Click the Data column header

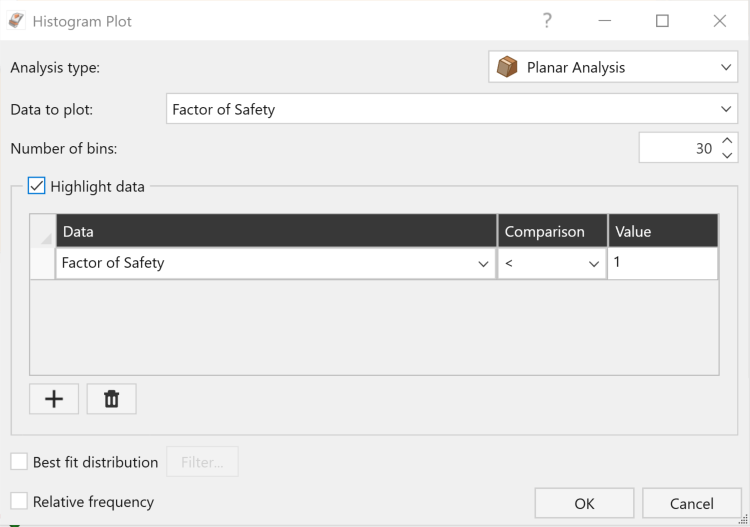[276, 231]
